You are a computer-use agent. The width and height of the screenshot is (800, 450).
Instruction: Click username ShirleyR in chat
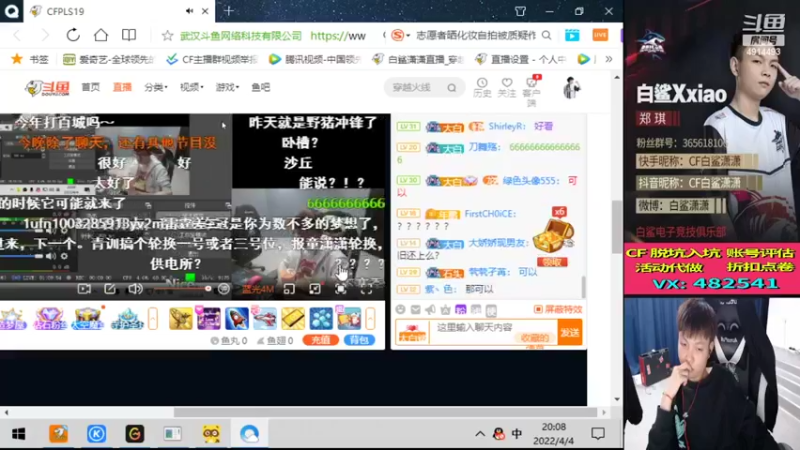click(x=507, y=126)
